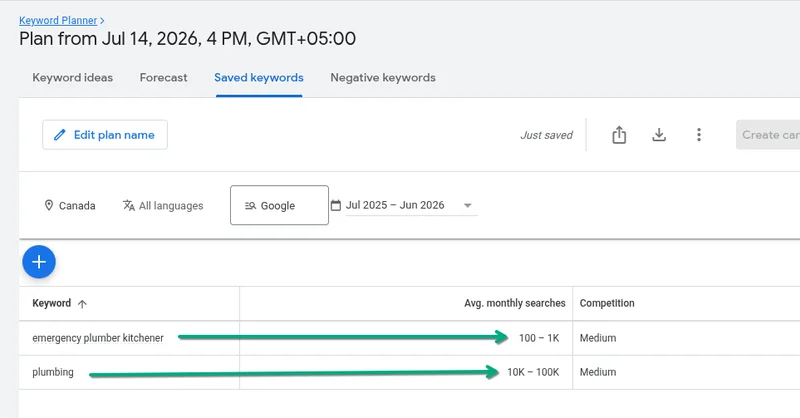Sort by the Competition column header
Image resolution: width=800 pixels, height=418 pixels.
pos(607,303)
